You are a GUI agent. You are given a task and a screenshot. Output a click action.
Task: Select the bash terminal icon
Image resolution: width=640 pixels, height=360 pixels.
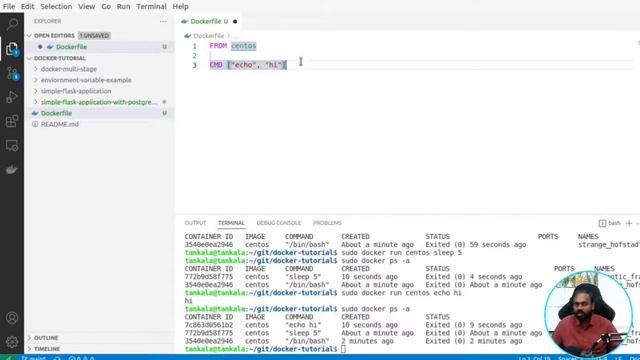(x=602, y=223)
